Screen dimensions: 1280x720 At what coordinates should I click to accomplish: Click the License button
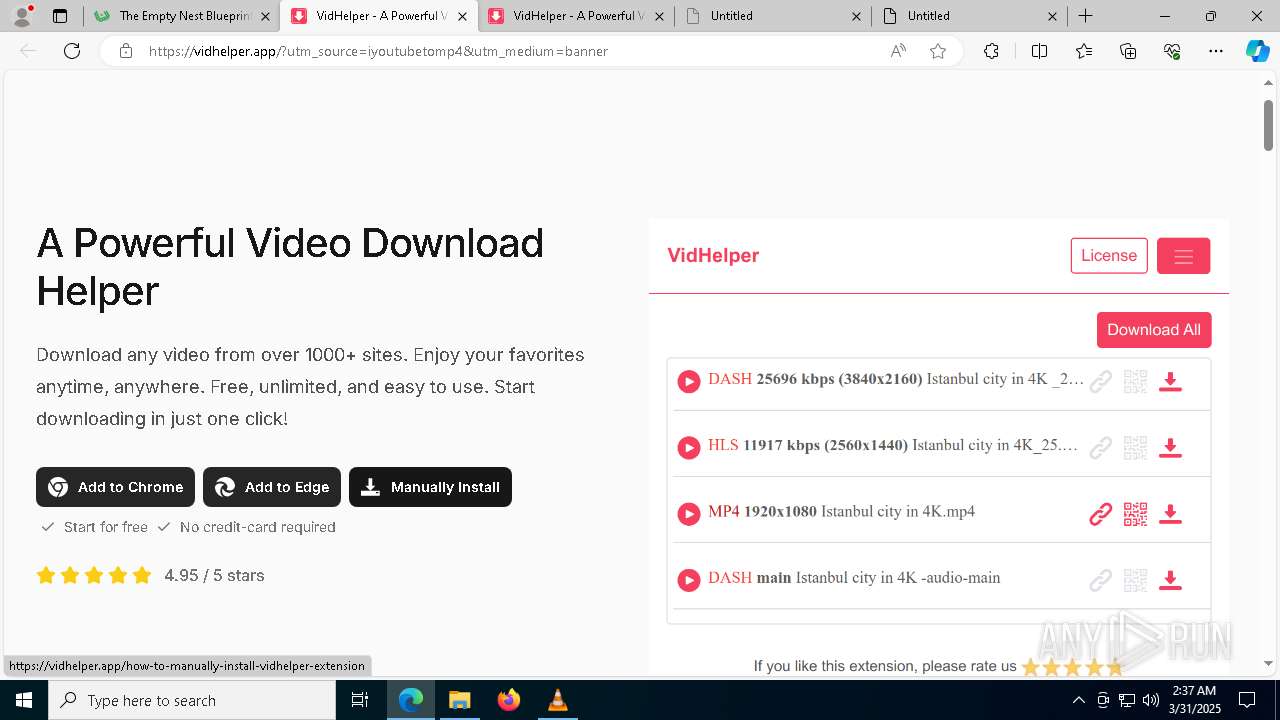(x=1109, y=256)
